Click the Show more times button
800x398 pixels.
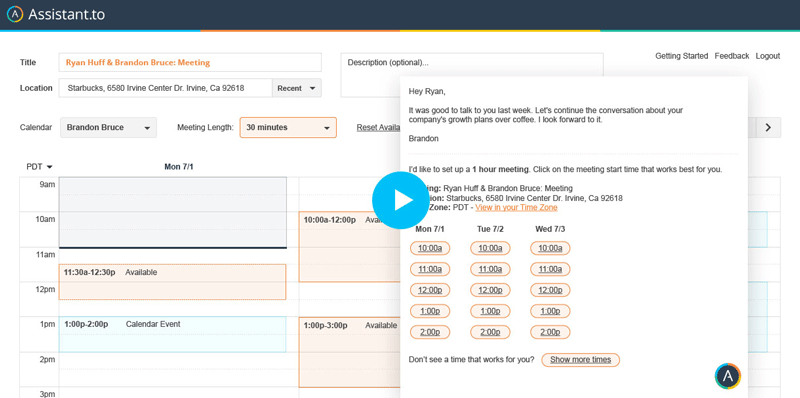tap(580, 360)
